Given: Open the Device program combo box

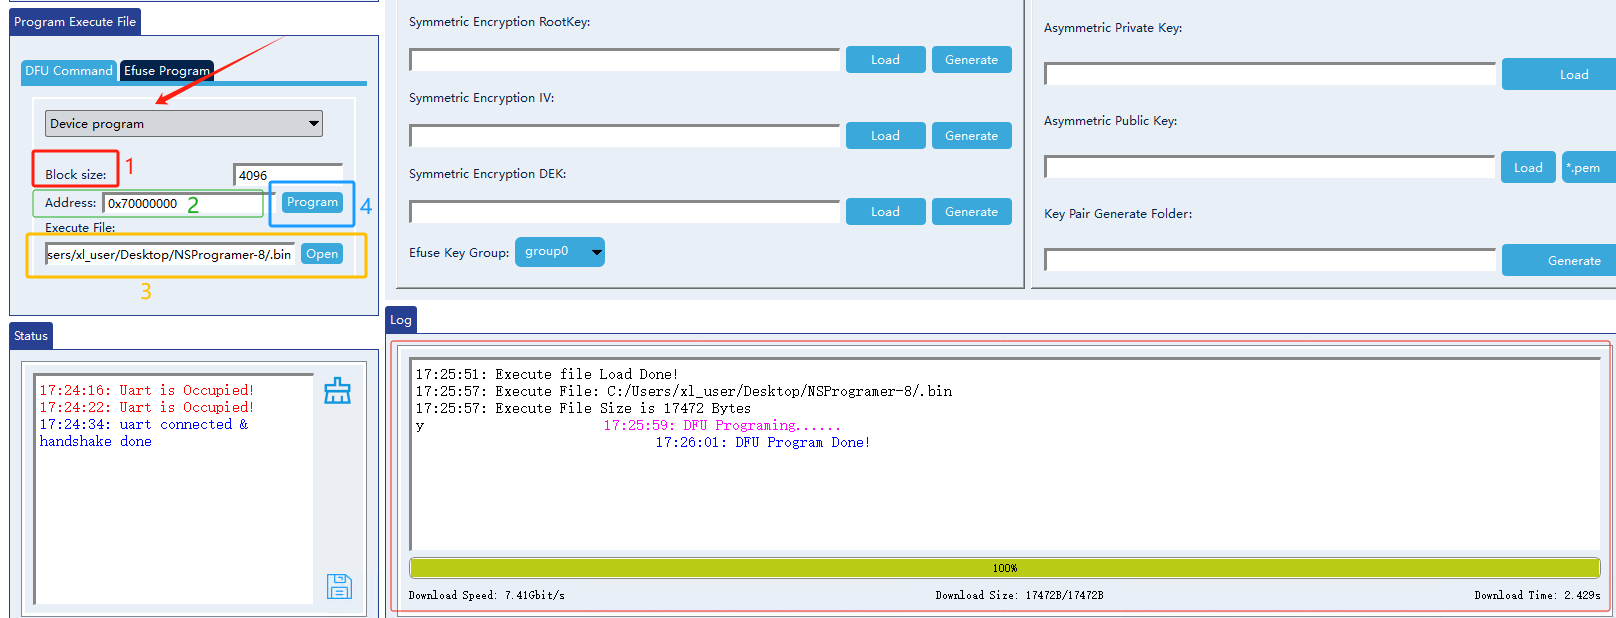Looking at the screenshot, I should pos(184,124).
